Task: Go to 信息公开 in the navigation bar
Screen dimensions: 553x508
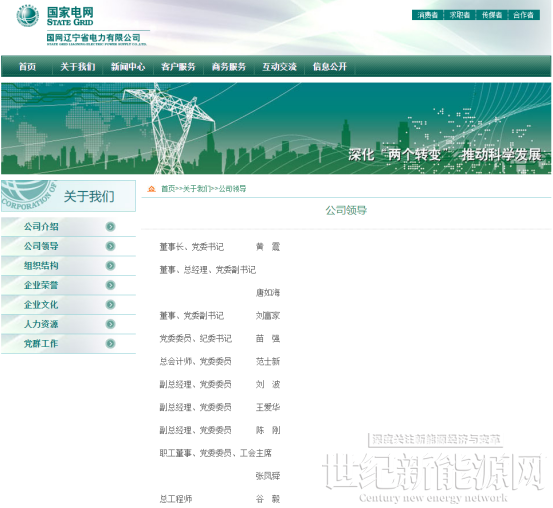Action: (x=330, y=66)
